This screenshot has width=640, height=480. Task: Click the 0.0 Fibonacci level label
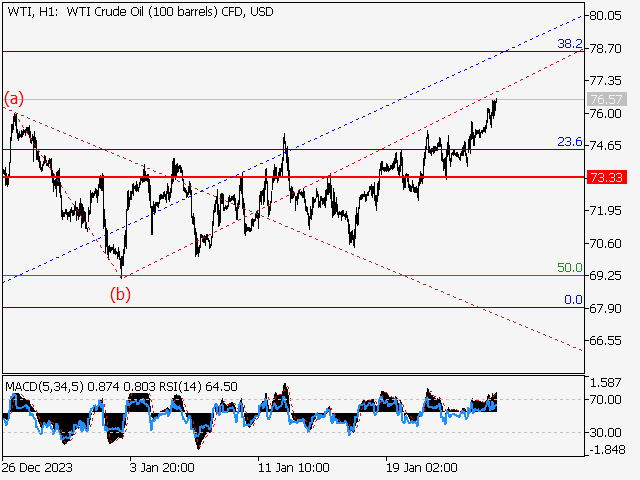coord(573,300)
